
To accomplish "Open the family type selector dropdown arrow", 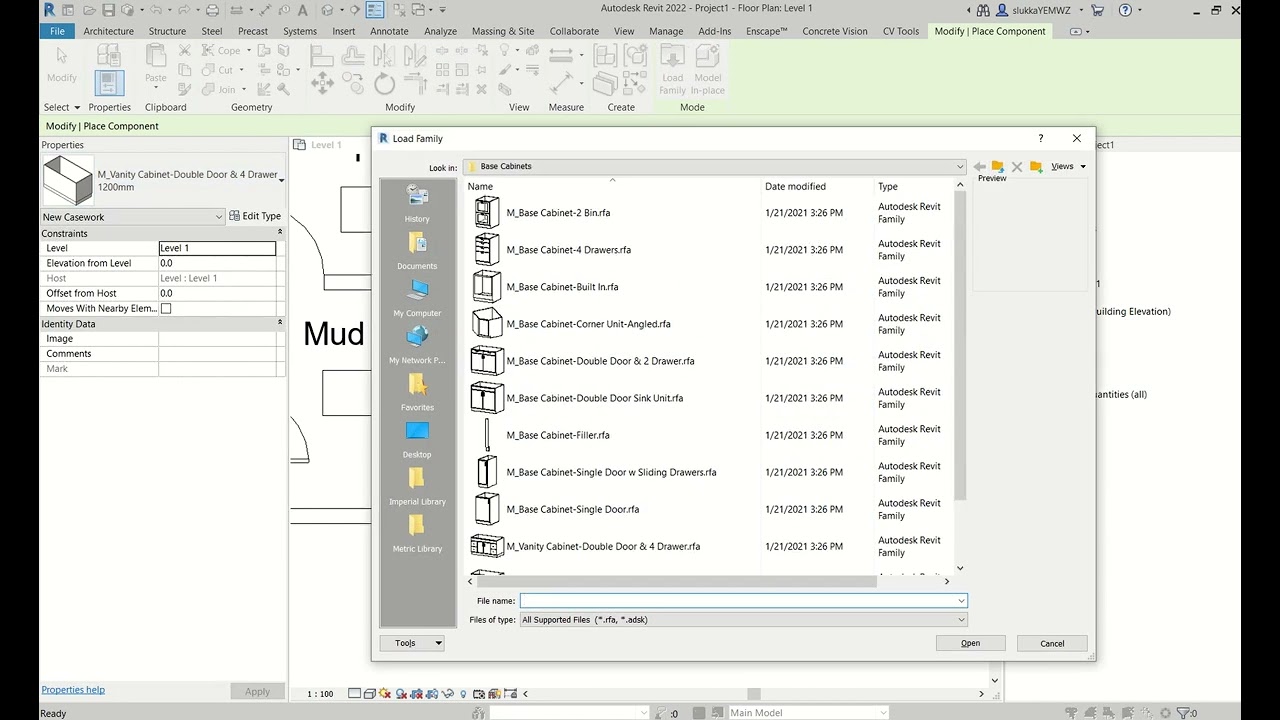I will (281, 181).
